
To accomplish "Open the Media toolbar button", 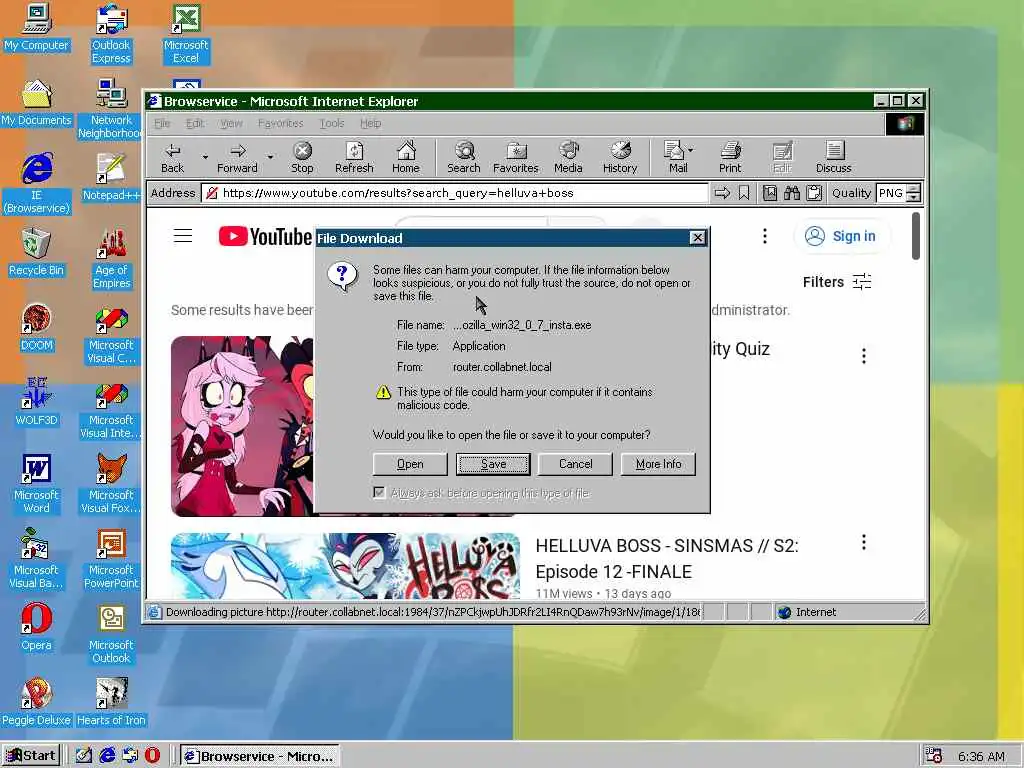I will [x=568, y=157].
